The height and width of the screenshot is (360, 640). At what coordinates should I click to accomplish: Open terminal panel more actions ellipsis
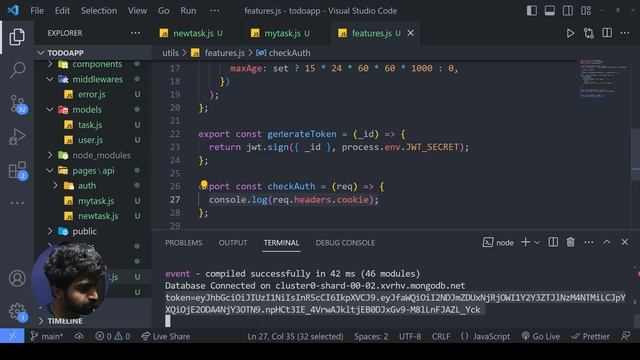point(589,242)
